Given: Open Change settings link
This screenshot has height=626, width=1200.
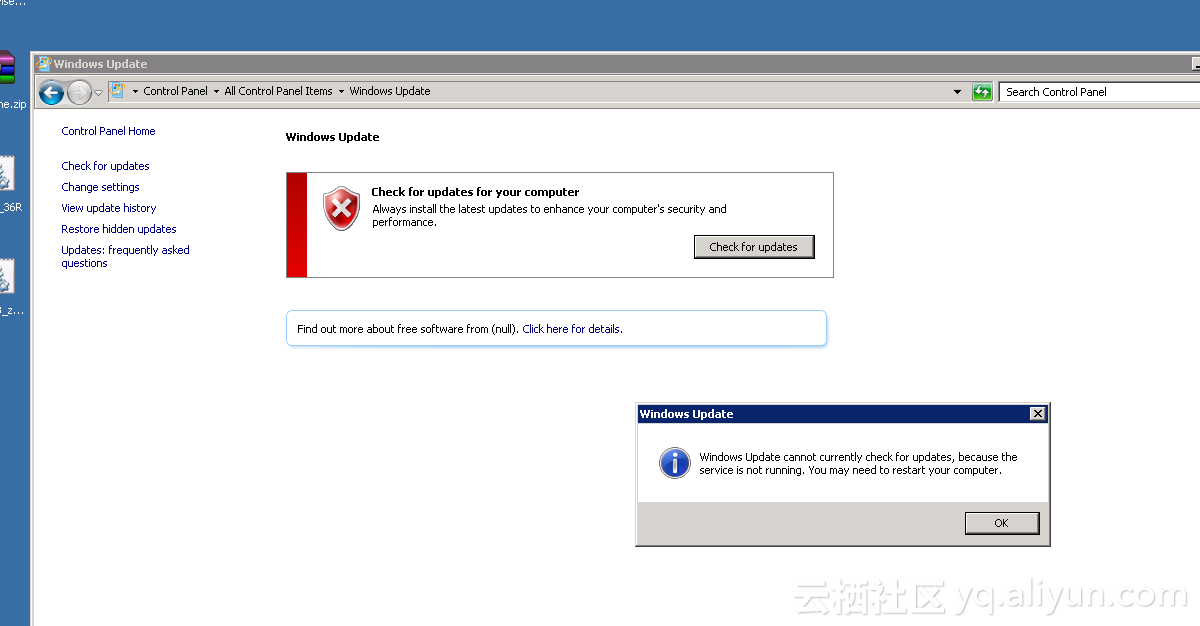Looking at the screenshot, I should [100, 187].
